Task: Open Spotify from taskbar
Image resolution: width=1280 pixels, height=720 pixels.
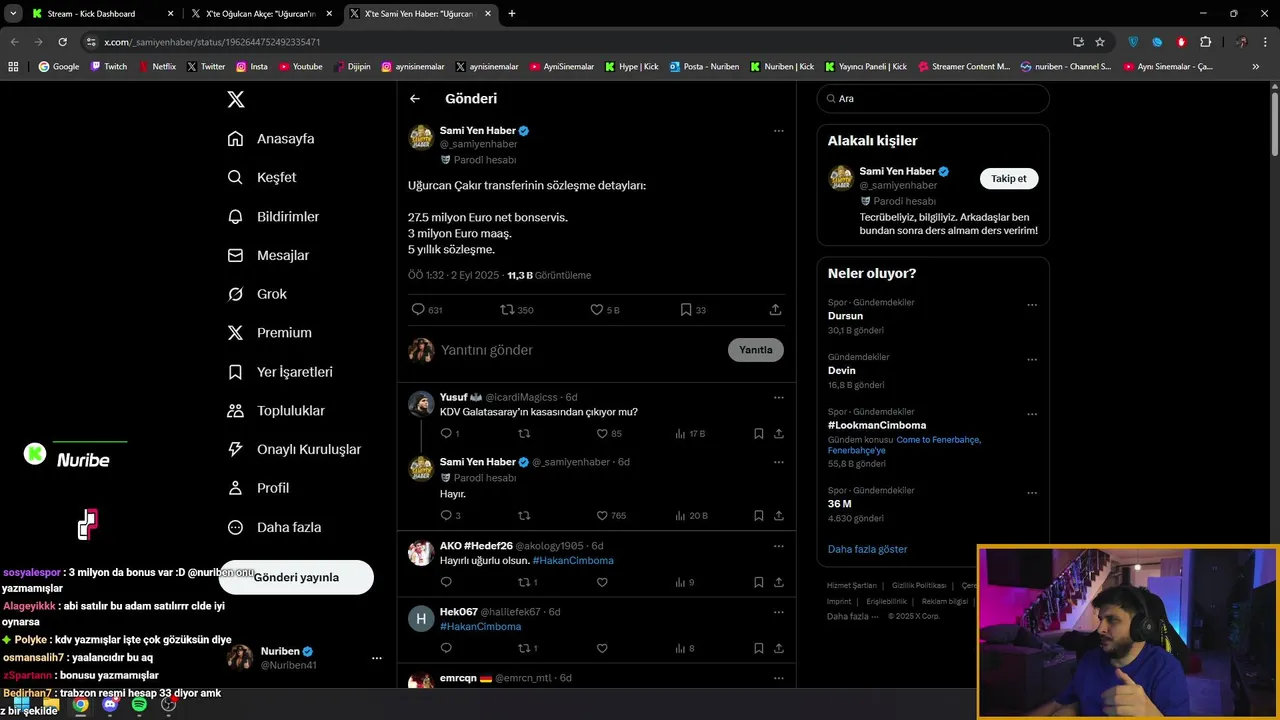Action: pos(139,705)
